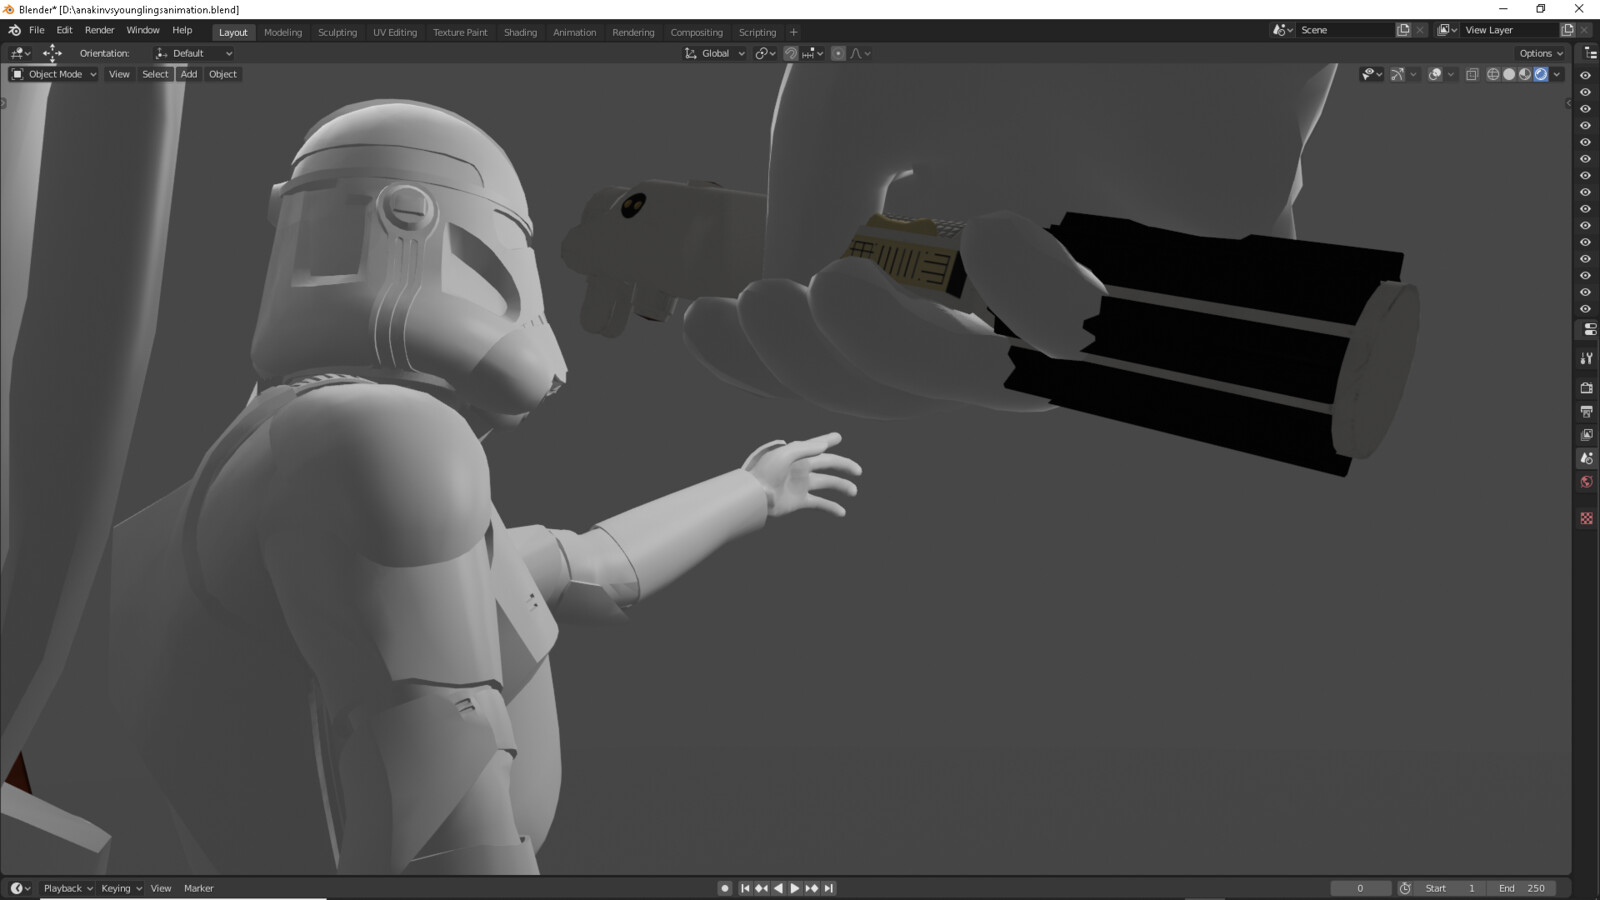Open the File menu
Screen dimensions: 1600x900
[36, 30]
